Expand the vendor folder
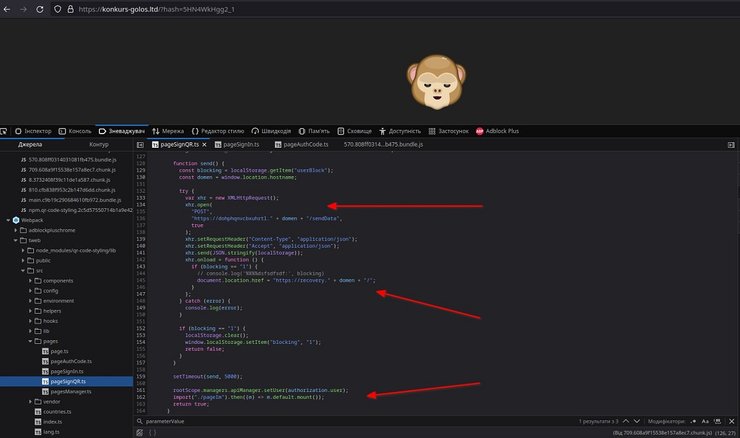The width and height of the screenshot is (740, 438). point(31,402)
